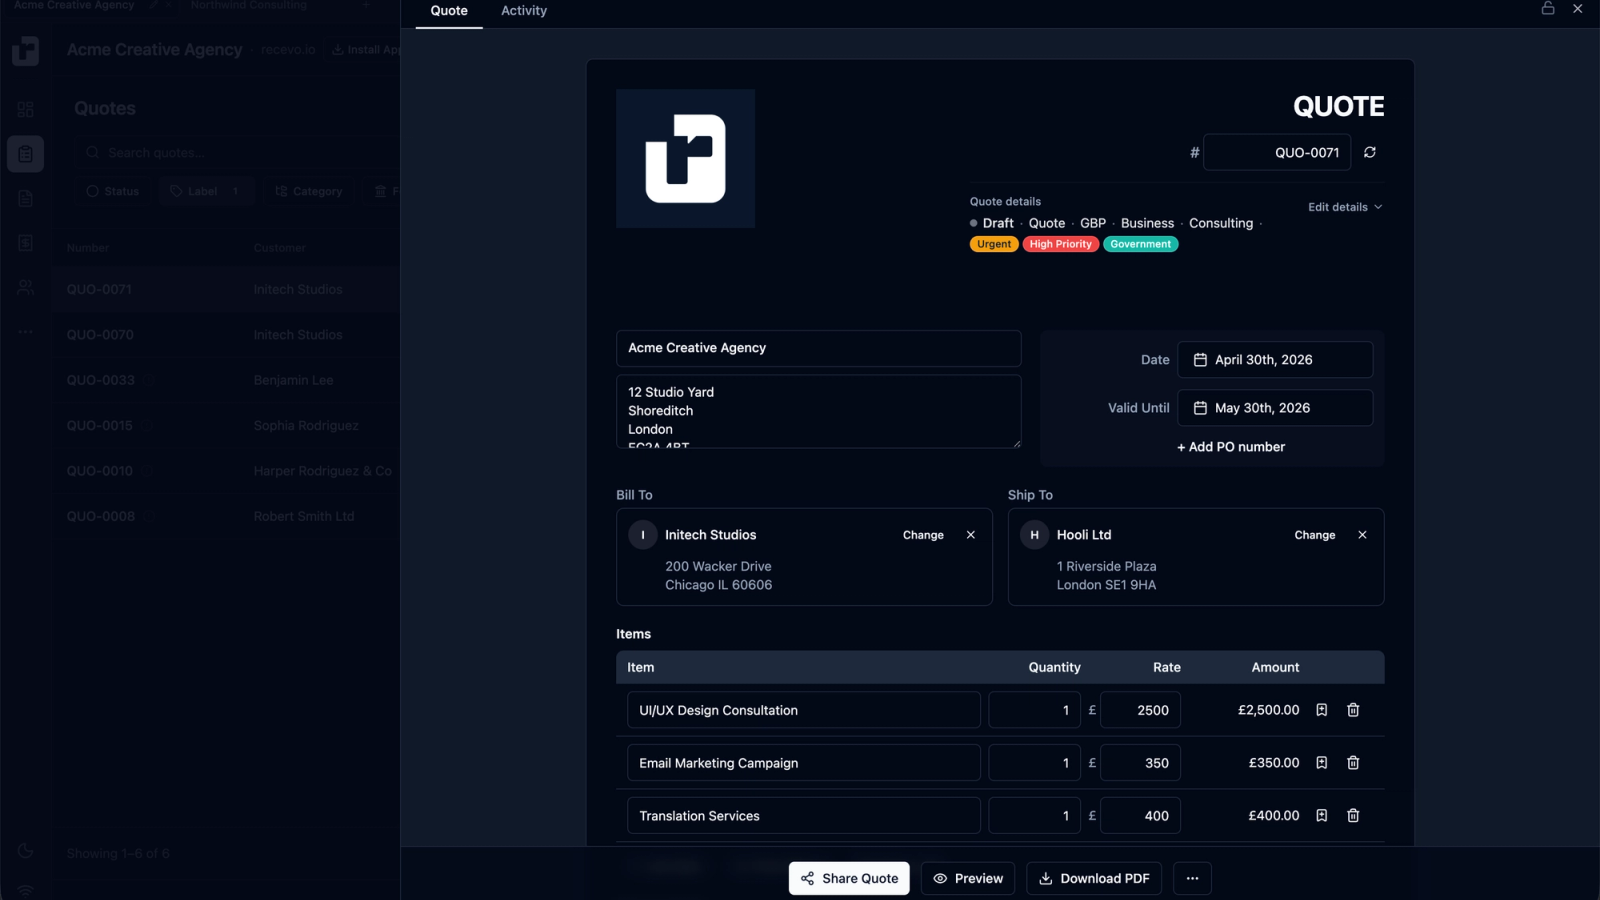
Task: Regenerate the quote number with refresh icon
Action: click(x=1369, y=152)
